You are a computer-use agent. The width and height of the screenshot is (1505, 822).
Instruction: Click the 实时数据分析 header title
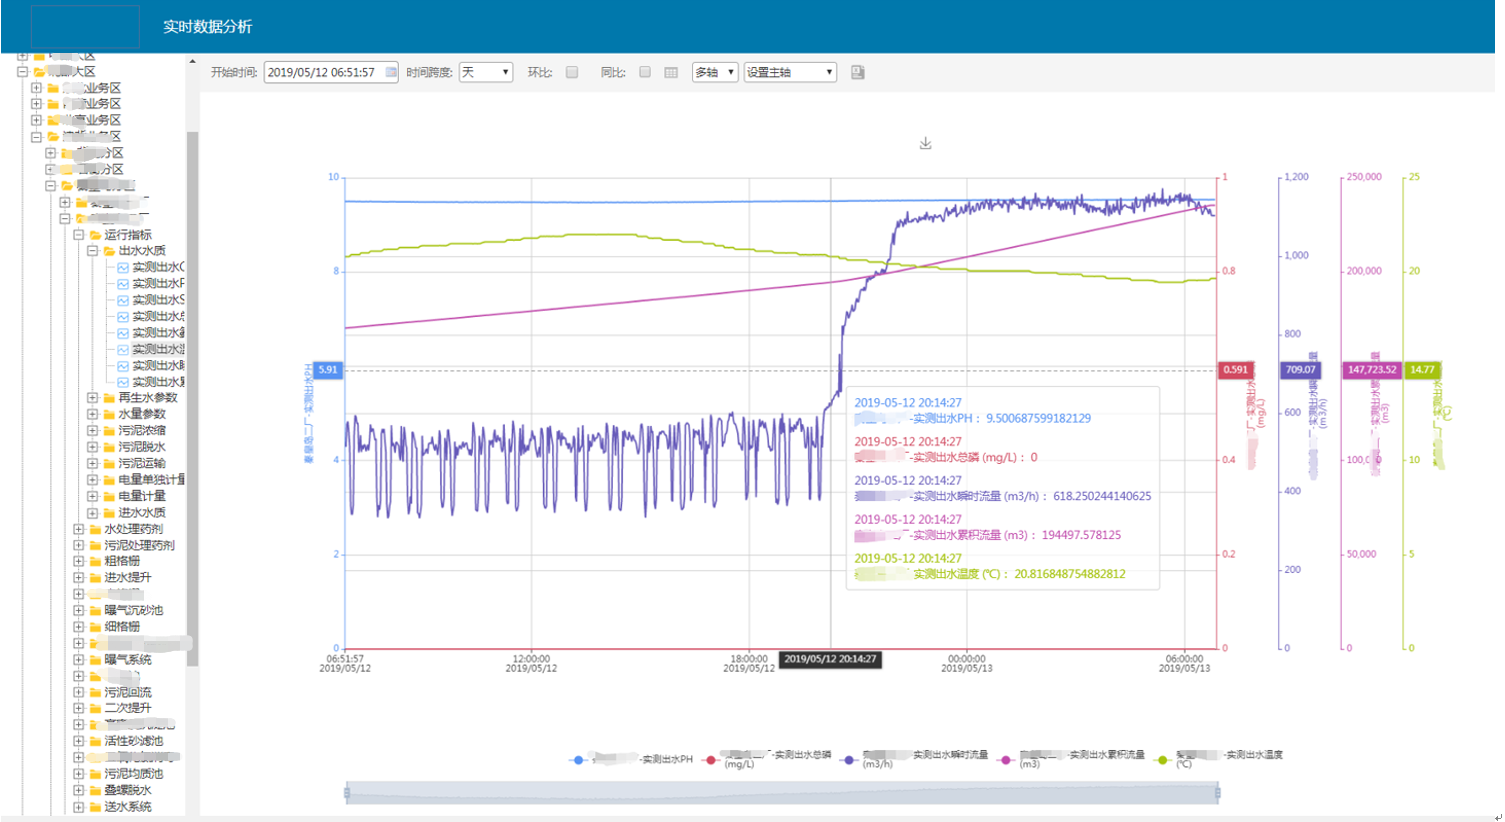point(207,27)
